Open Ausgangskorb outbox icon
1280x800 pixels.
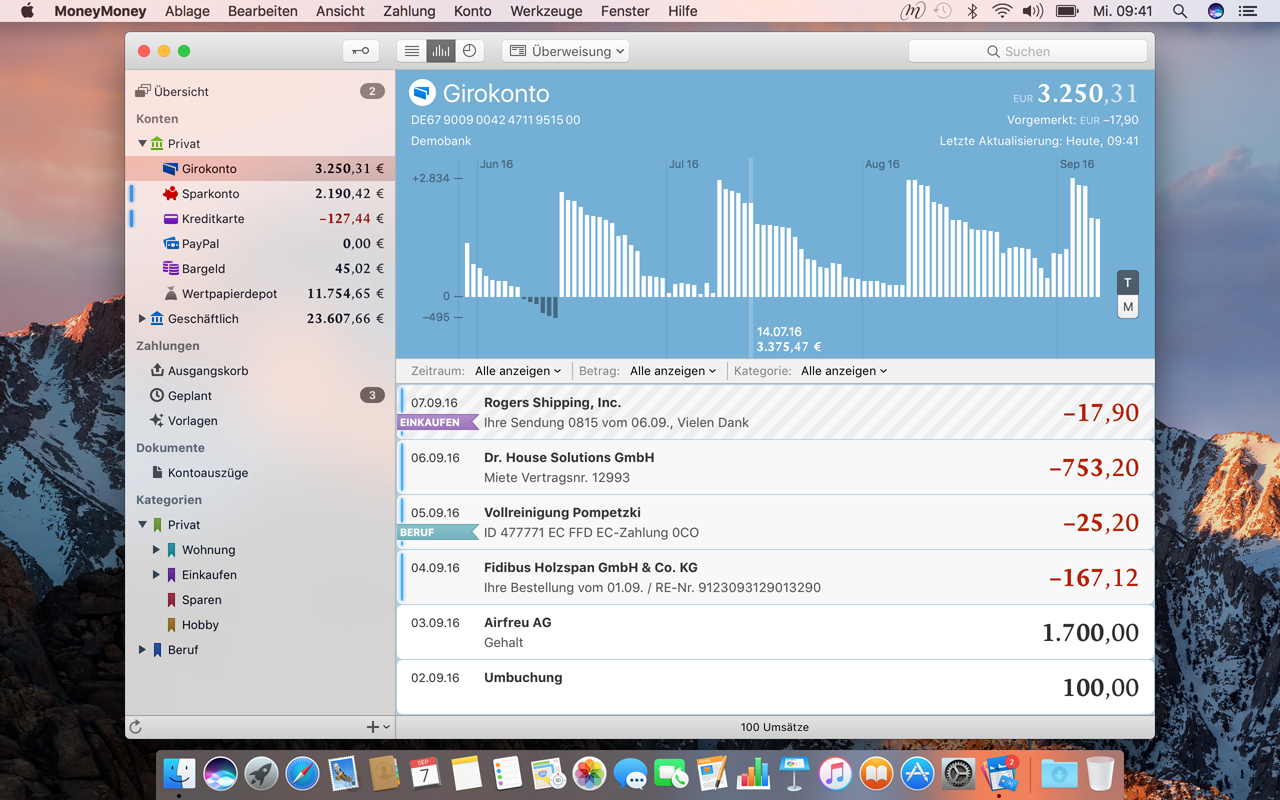(157, 370)
